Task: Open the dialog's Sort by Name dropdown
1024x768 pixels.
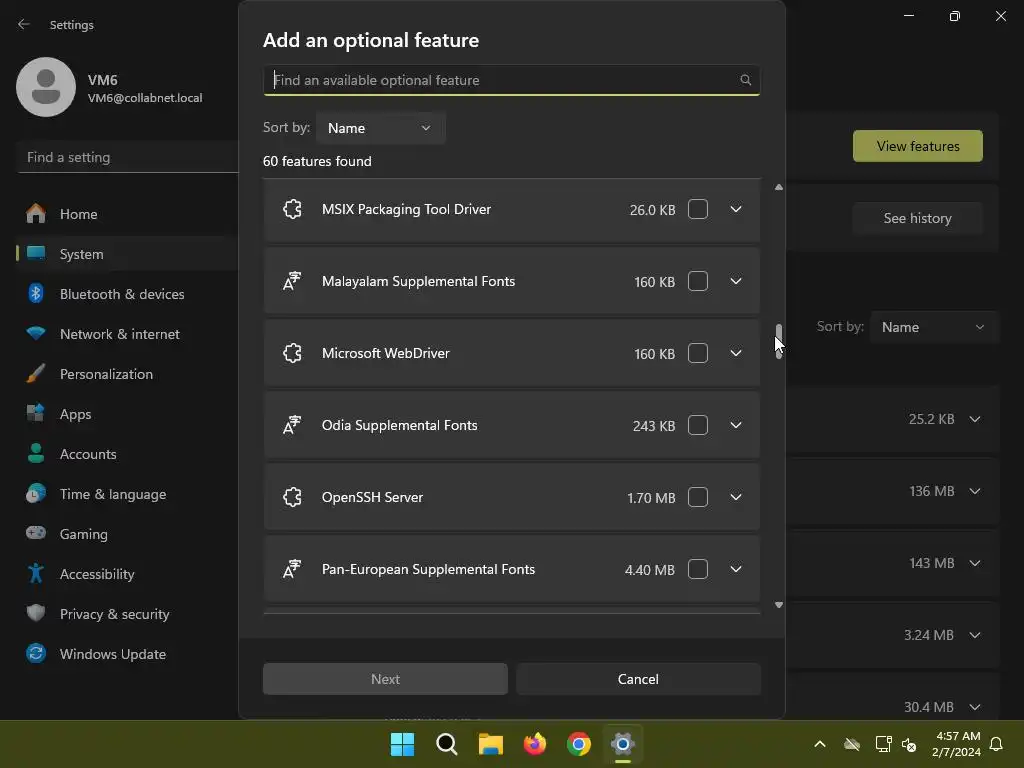Action: [380, 128]
